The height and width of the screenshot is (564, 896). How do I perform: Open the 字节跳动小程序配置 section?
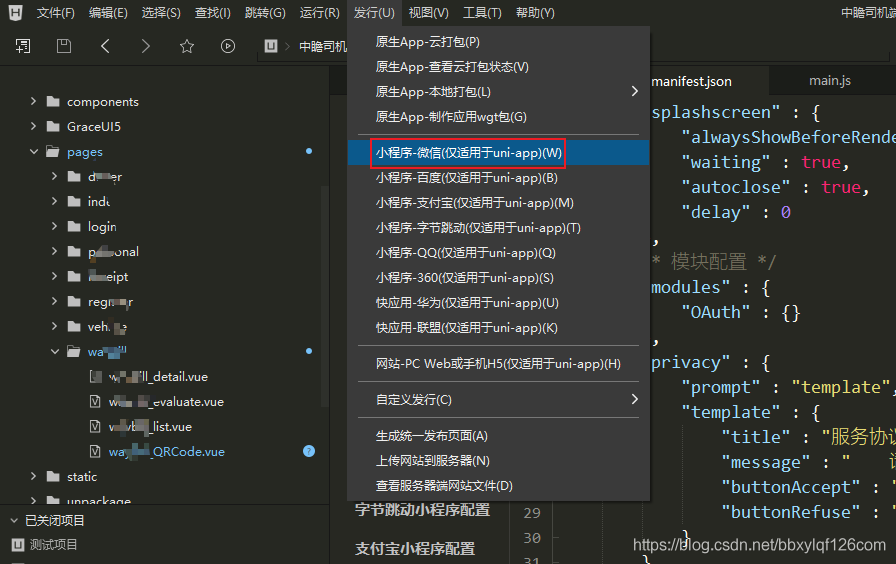click(422, 510)
